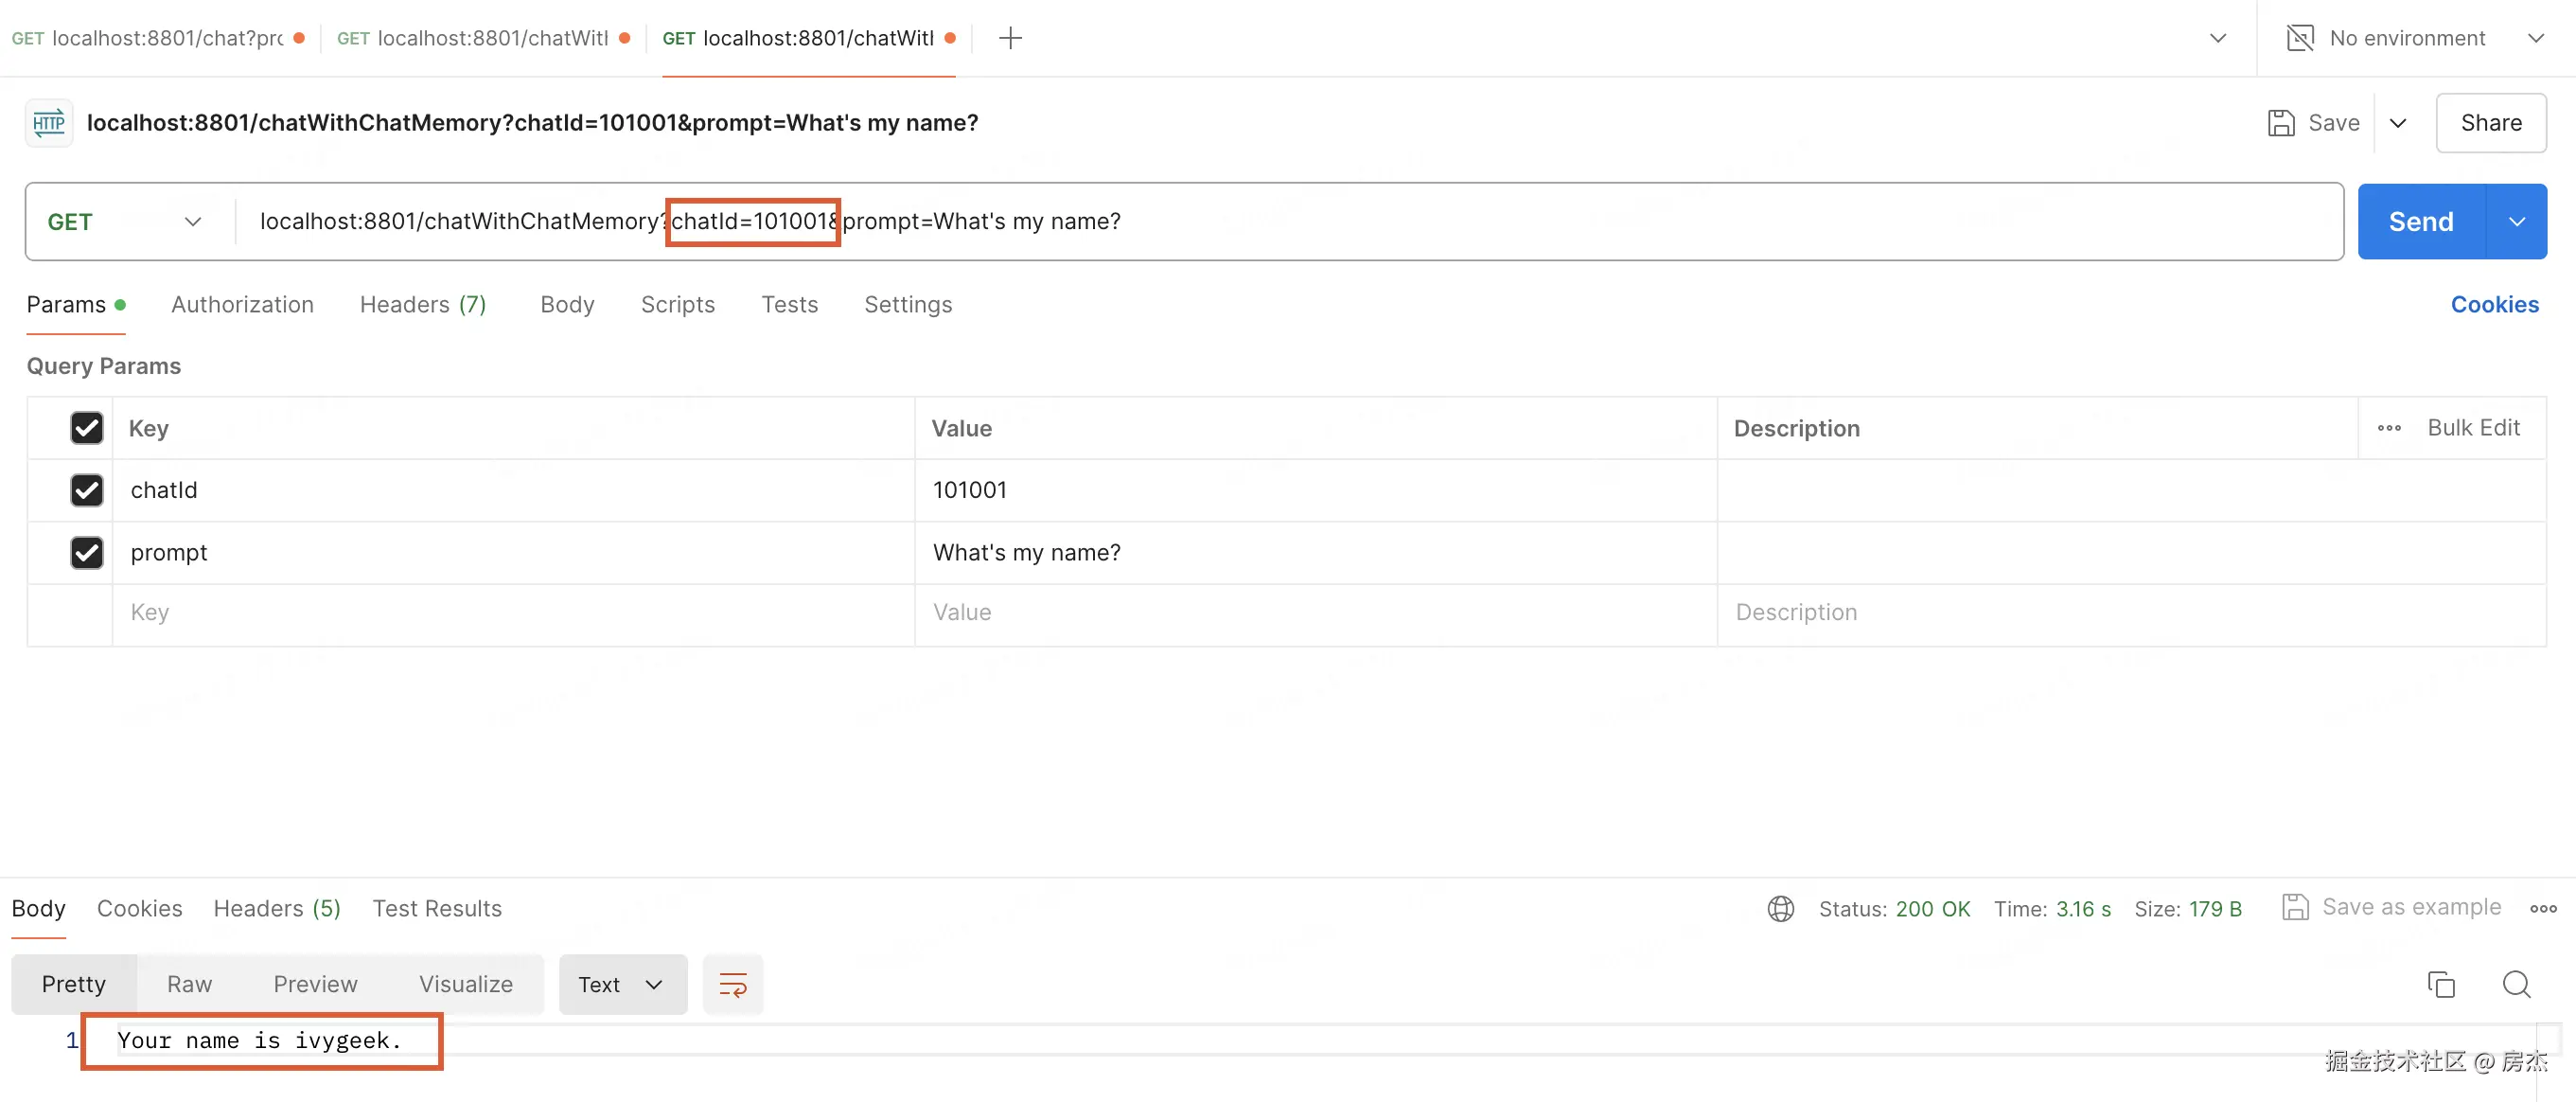2576x1102 pixels.
Task: Uncheck the prompt parameter checkbox
Action: (87, 553)
